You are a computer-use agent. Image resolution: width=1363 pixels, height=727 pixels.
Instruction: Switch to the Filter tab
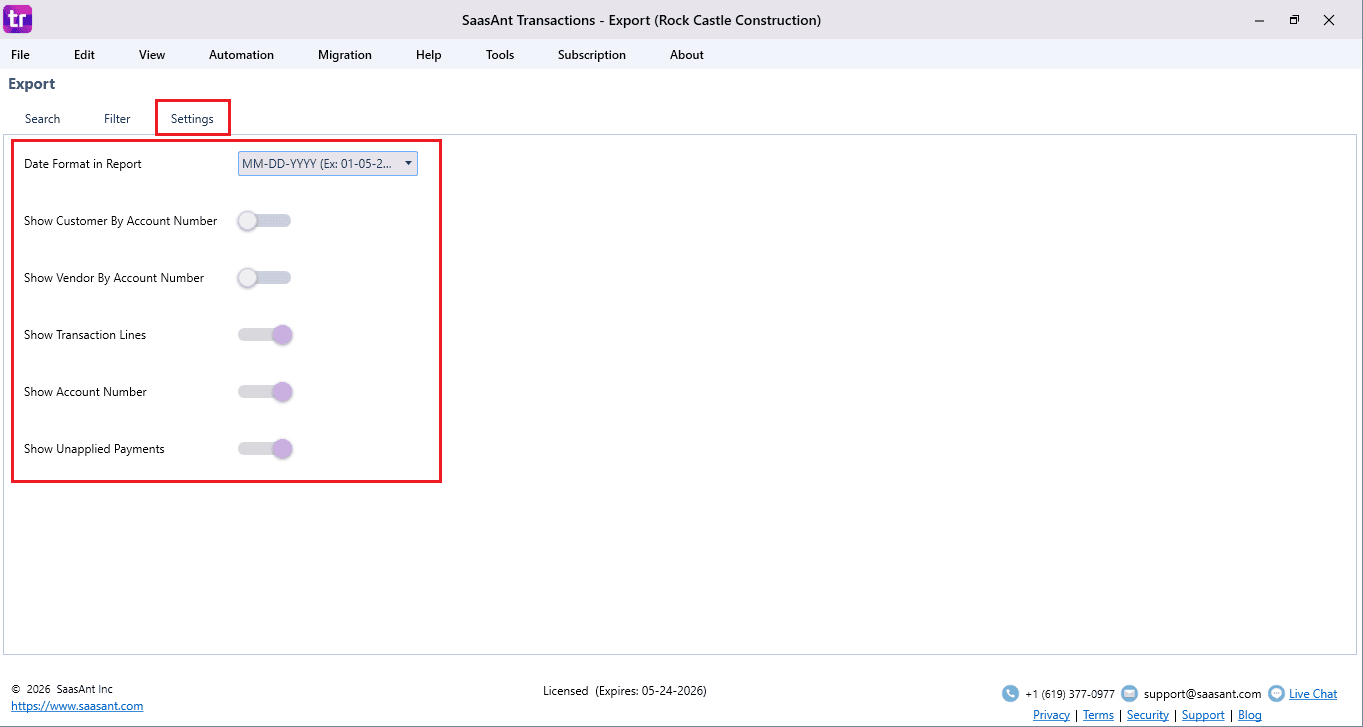[116, 118]
